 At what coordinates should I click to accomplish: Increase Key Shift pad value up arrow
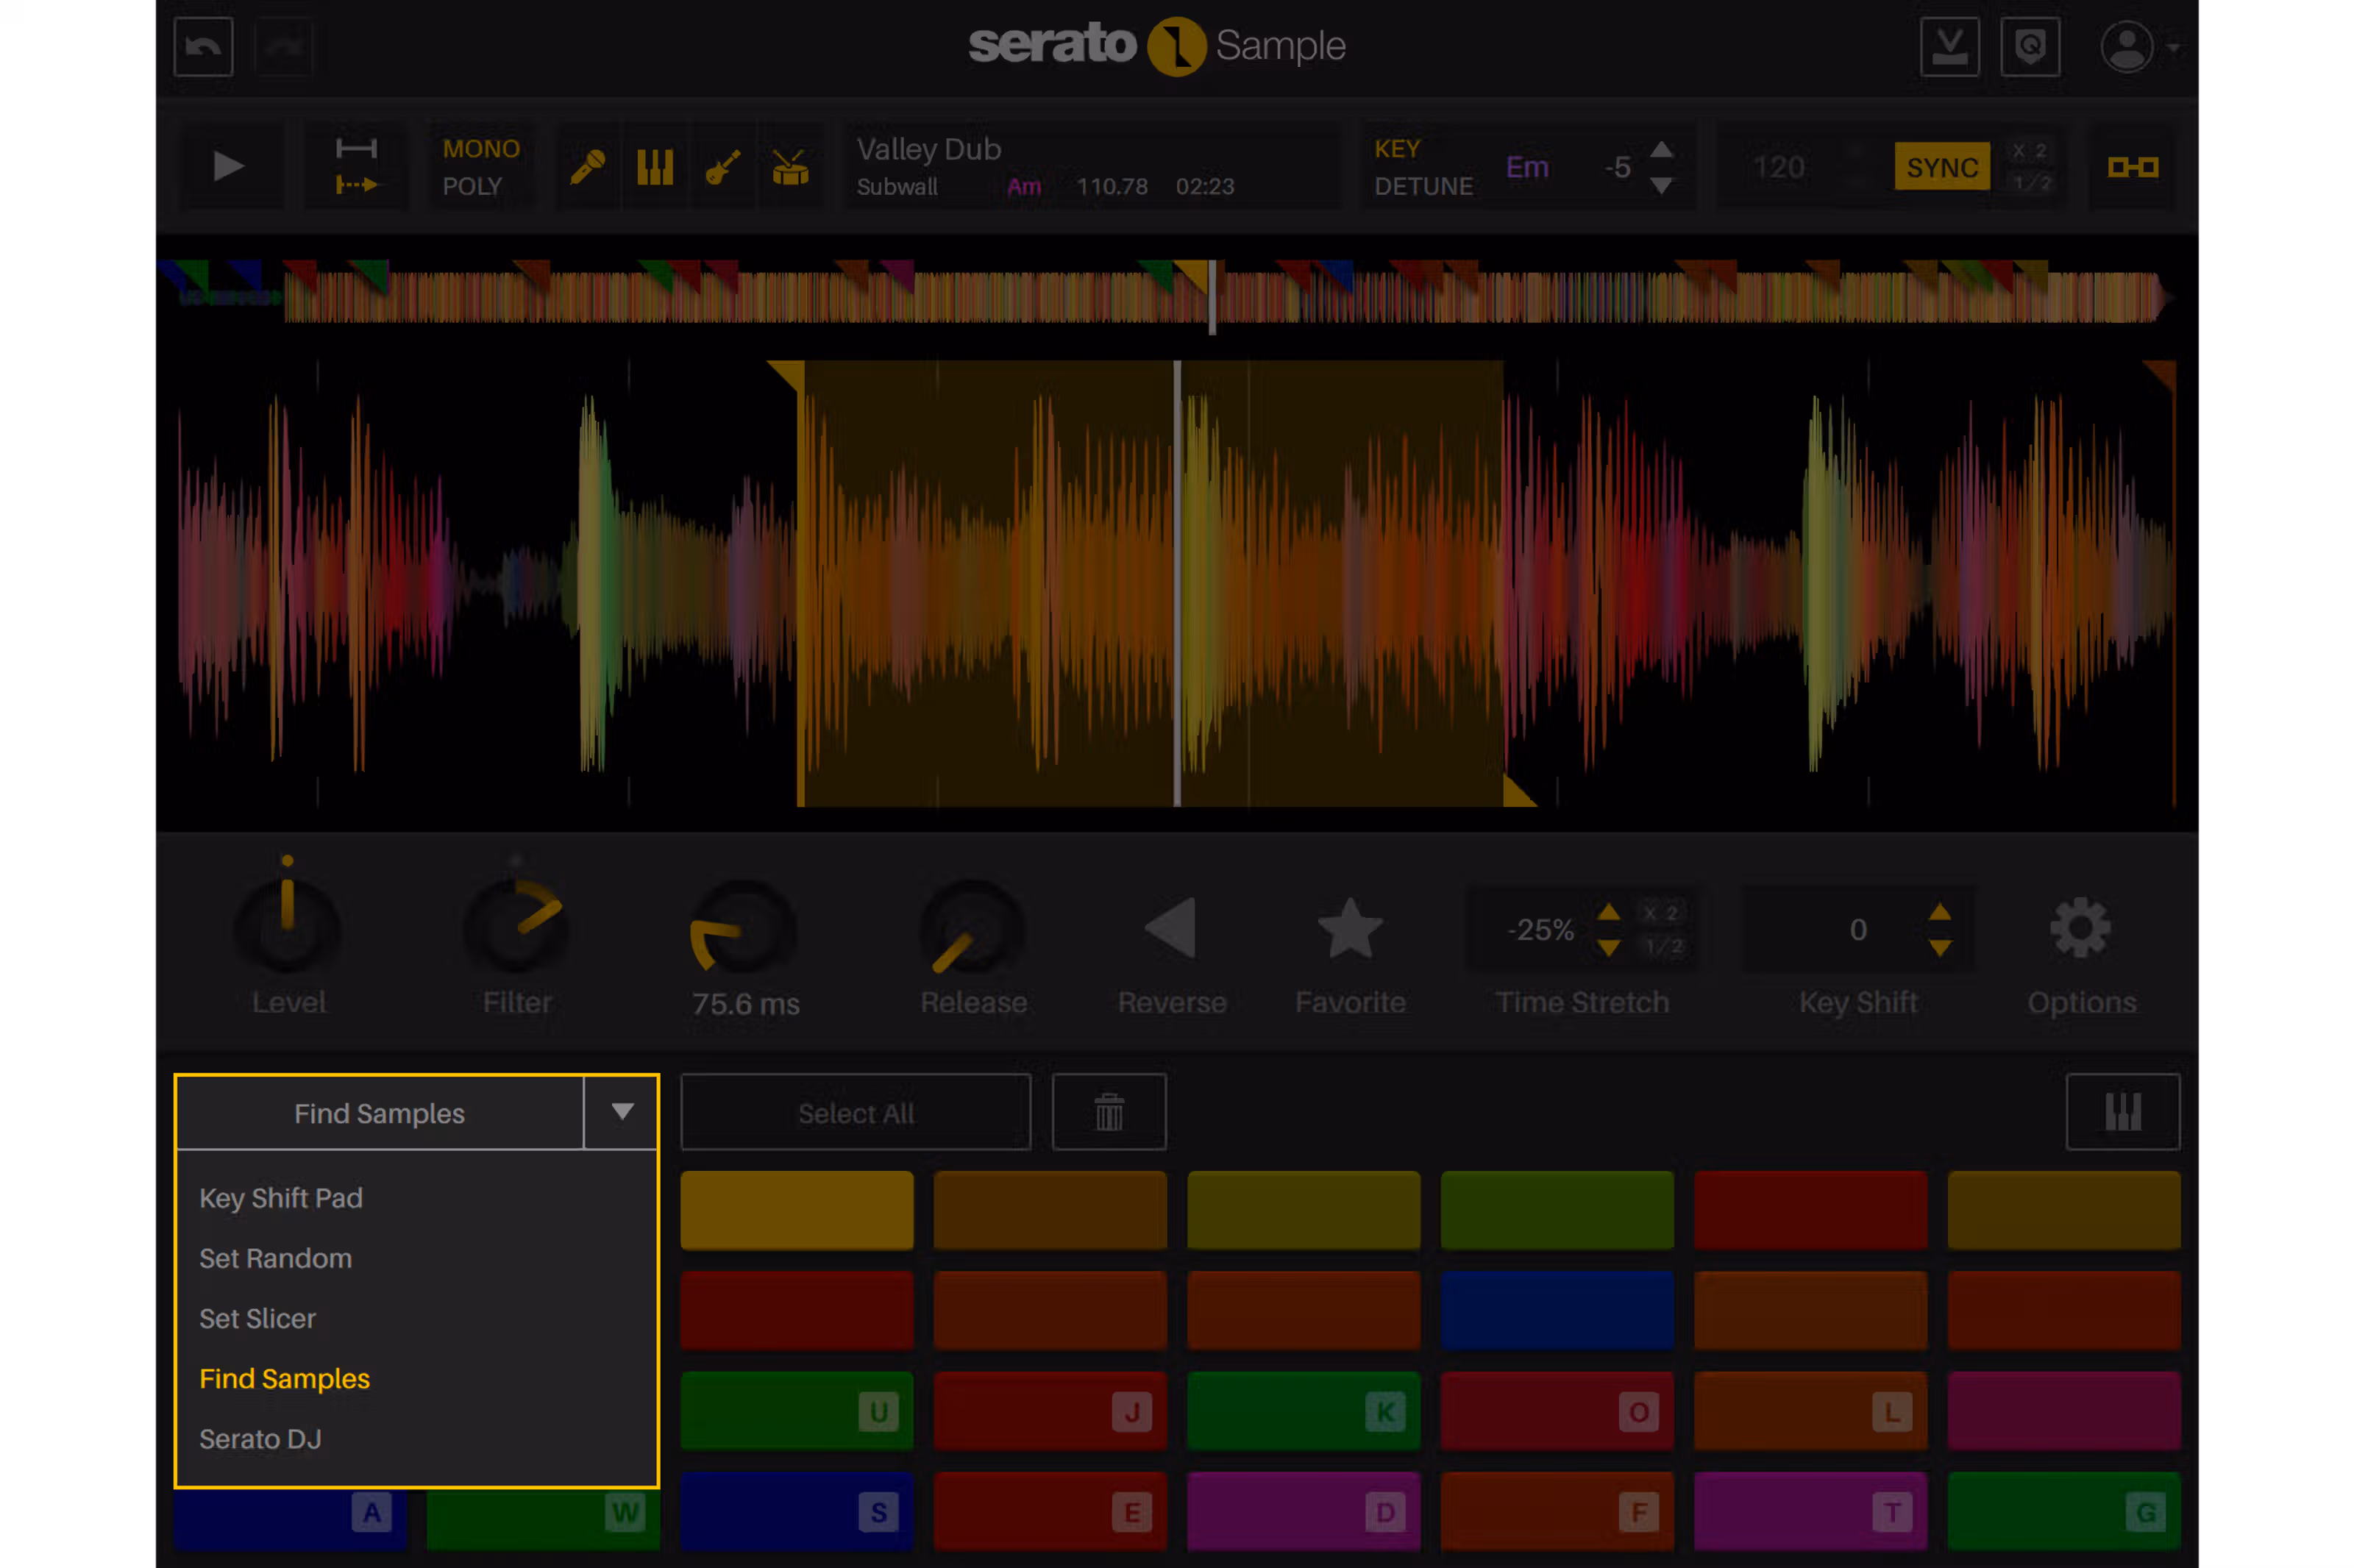coord(1940,912)
